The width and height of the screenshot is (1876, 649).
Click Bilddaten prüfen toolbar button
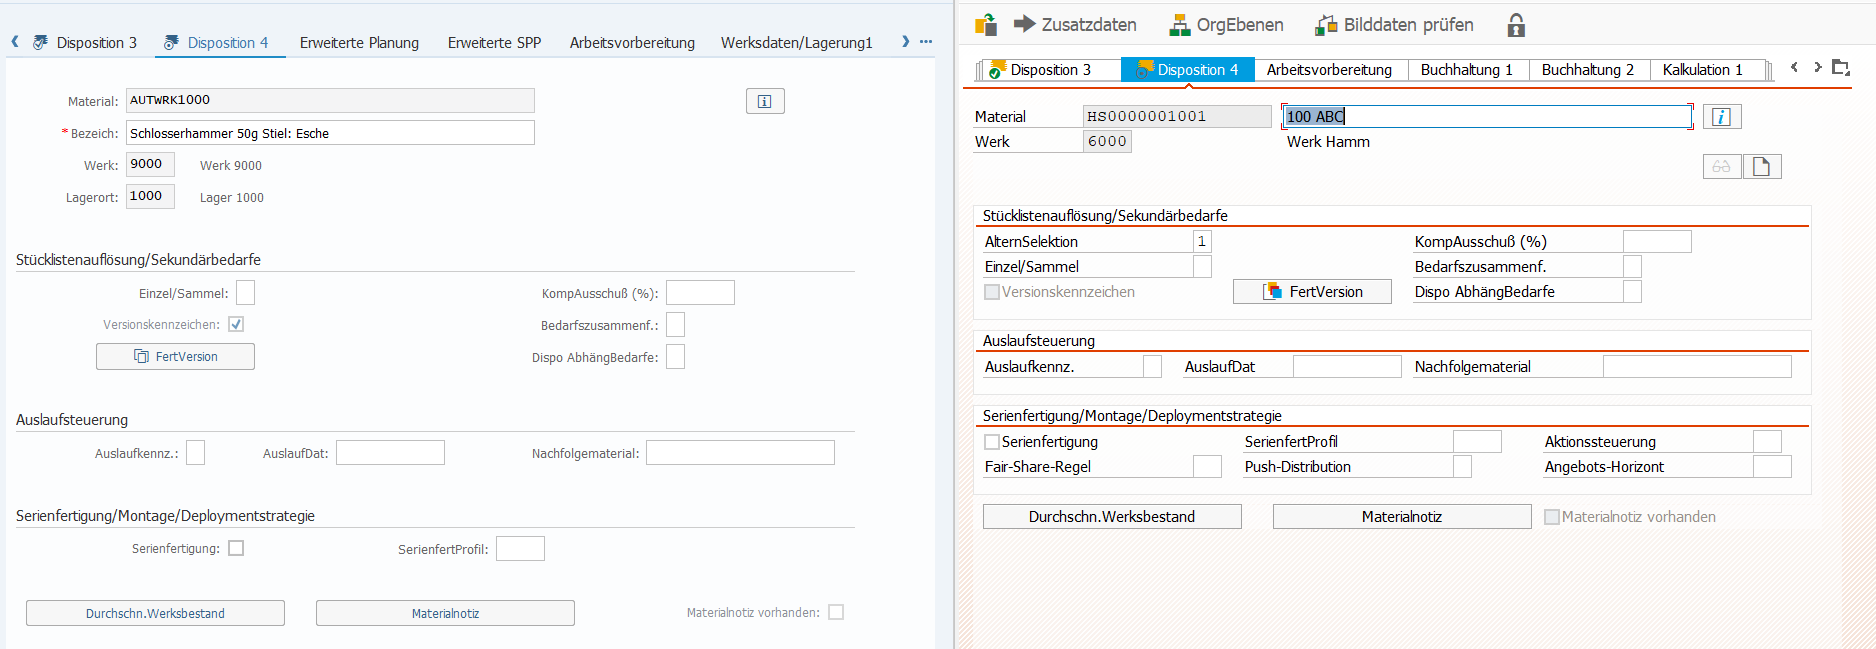[1394, 25]
